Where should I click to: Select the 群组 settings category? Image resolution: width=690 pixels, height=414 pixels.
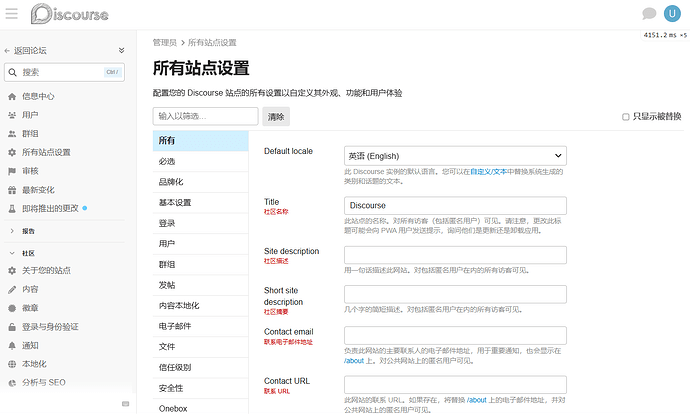click(x=201, y=264)
